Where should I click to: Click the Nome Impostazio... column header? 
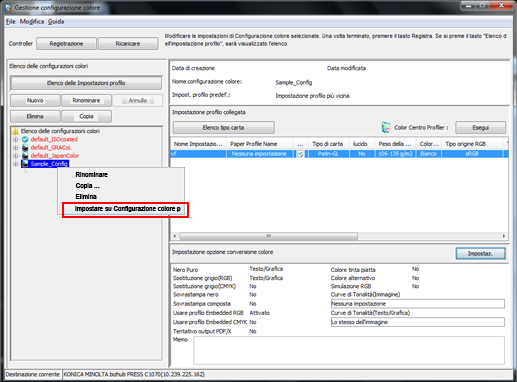pos(198,144)
